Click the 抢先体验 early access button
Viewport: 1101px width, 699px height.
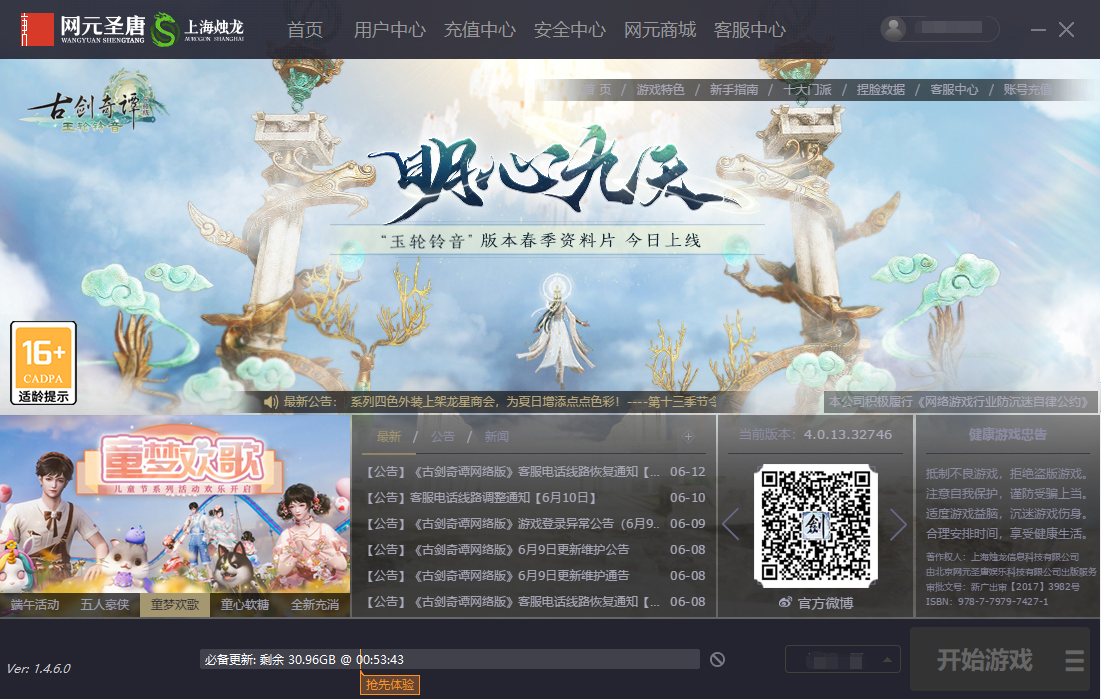pyautogui.click(x=390, y=684)
